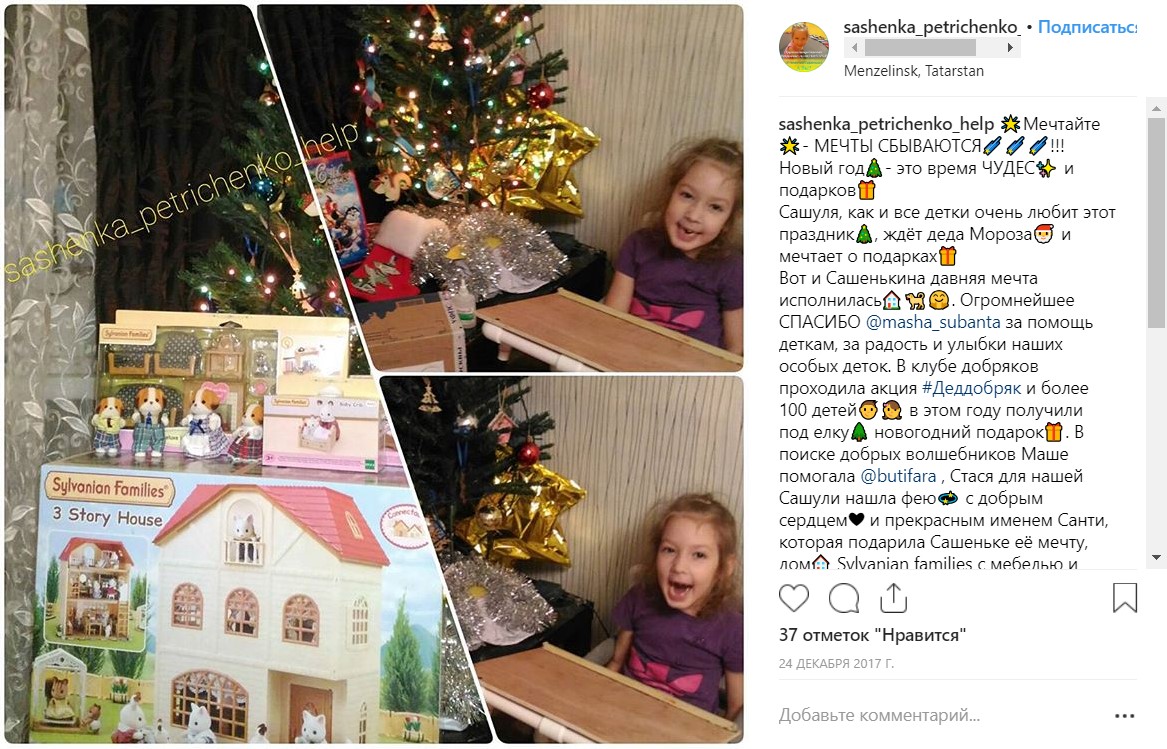Open @masha_subanta profile link
This screenshot has width=1167, height=749.
[x=933, y=322]
